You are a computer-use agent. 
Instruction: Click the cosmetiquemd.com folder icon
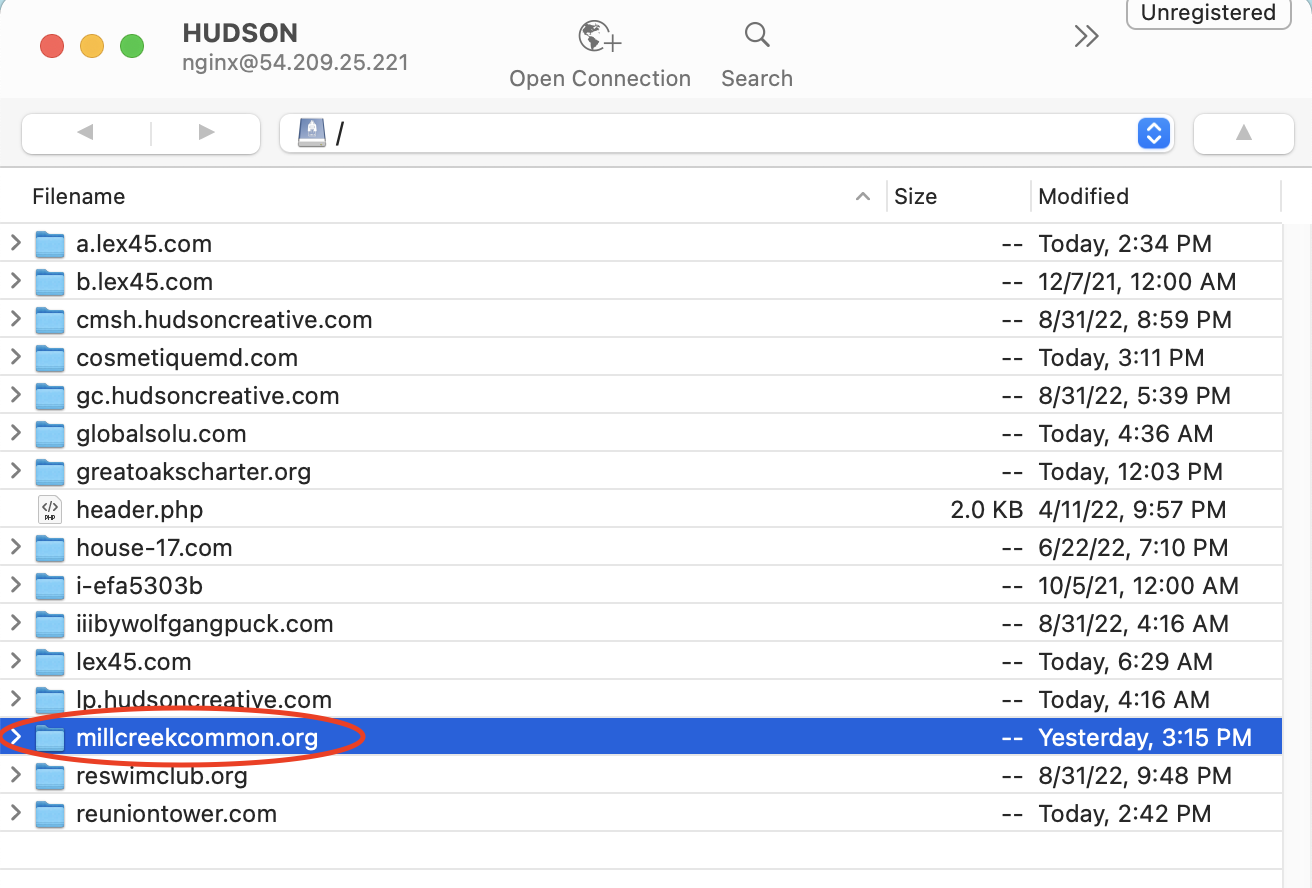coord(50,358)
